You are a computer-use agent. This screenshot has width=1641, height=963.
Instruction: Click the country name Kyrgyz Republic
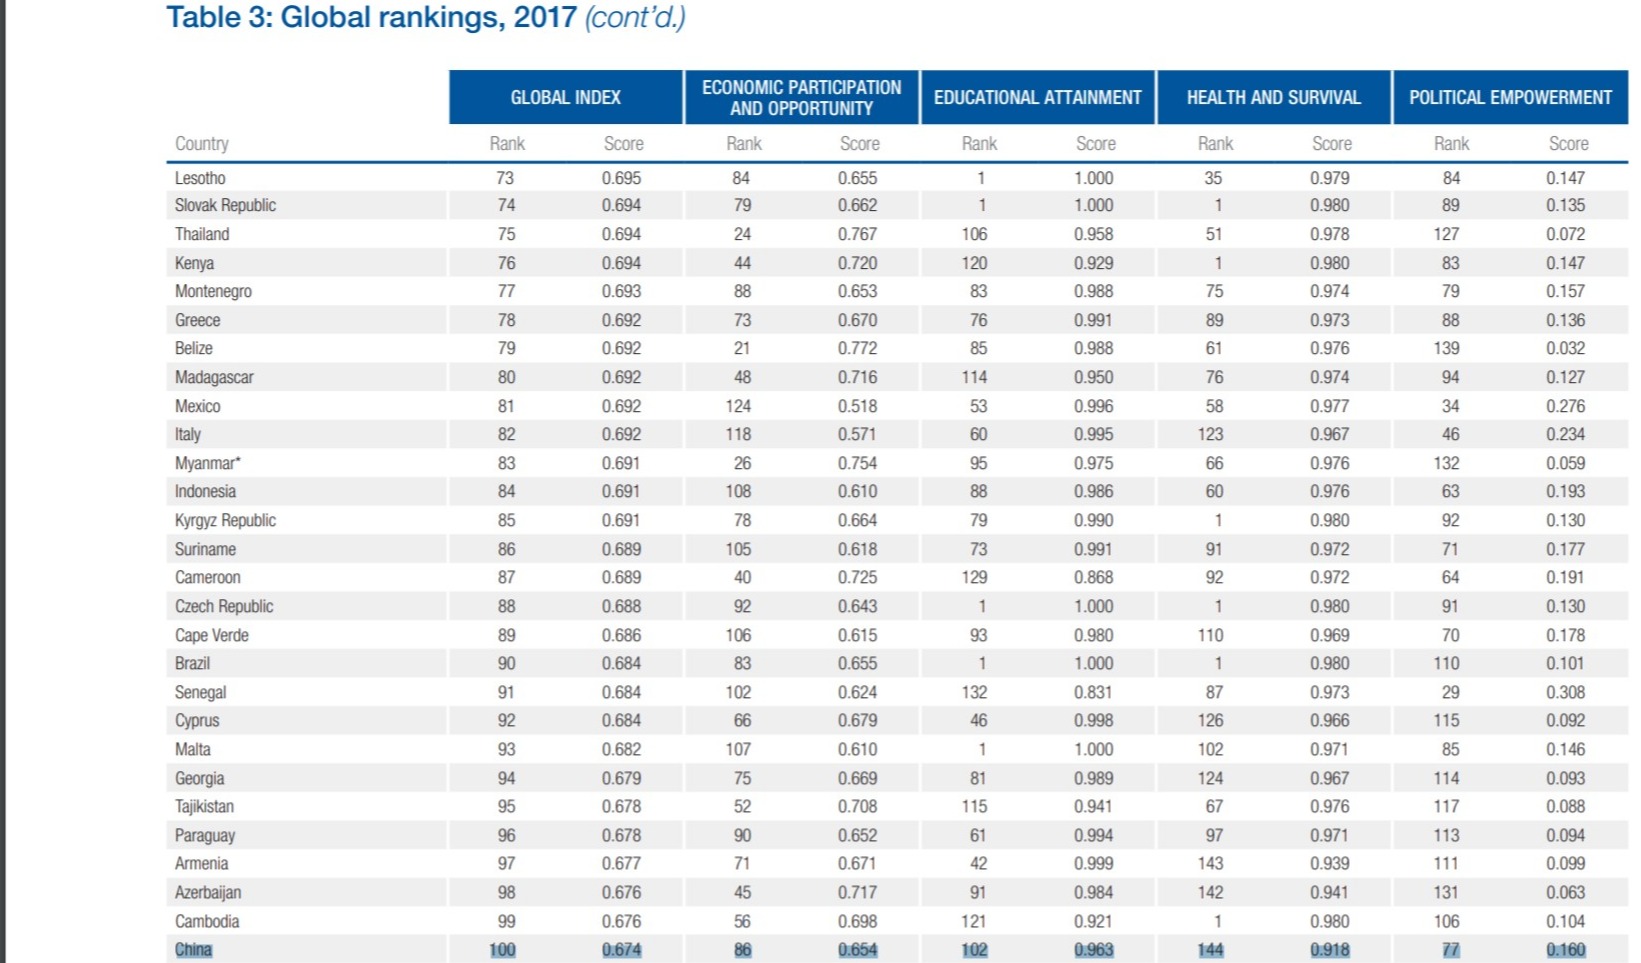[x=225, y=520]
